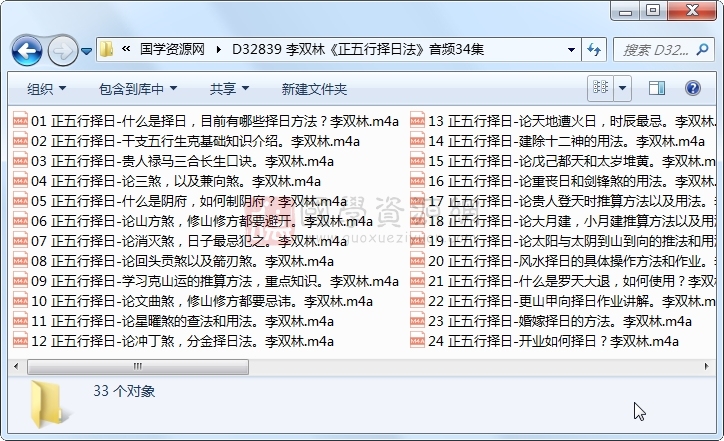Select file icon of 24 开业如何择日
Viewport: 724px width, 441px height.
coord(417,341)
